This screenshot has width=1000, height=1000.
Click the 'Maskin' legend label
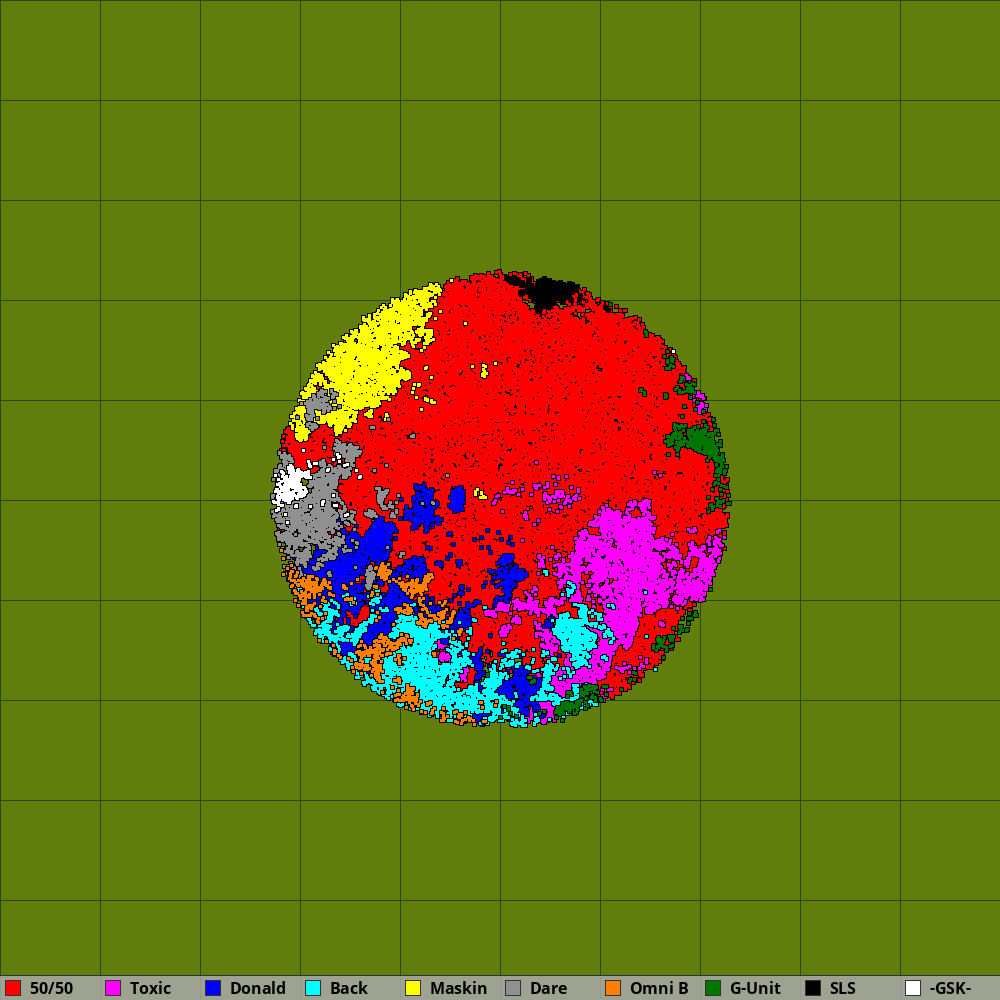[x=458, y=988]
